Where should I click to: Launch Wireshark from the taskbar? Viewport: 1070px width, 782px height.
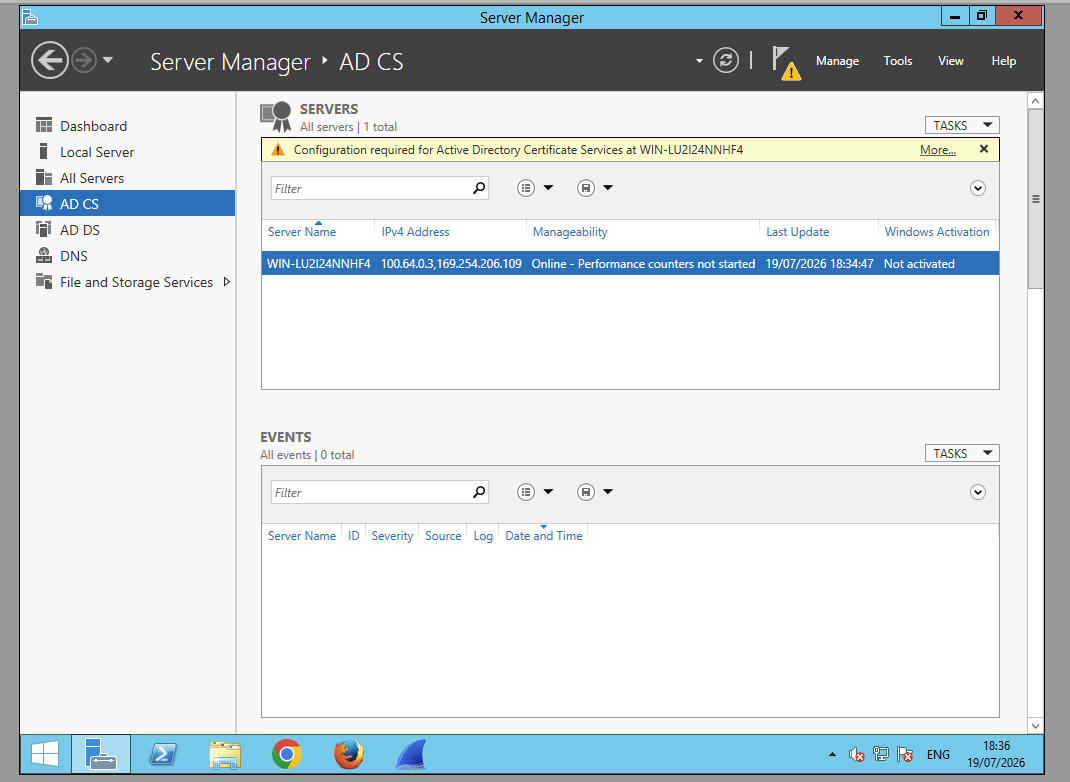(411, 755)
